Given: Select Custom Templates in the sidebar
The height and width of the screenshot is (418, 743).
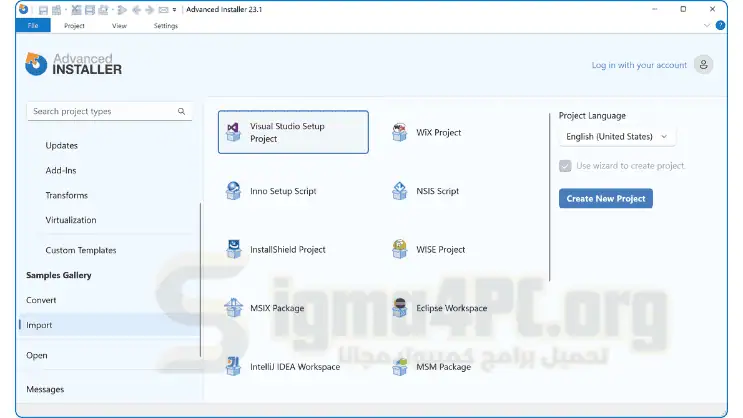Looking at the screenshot, I should point(81,250).
